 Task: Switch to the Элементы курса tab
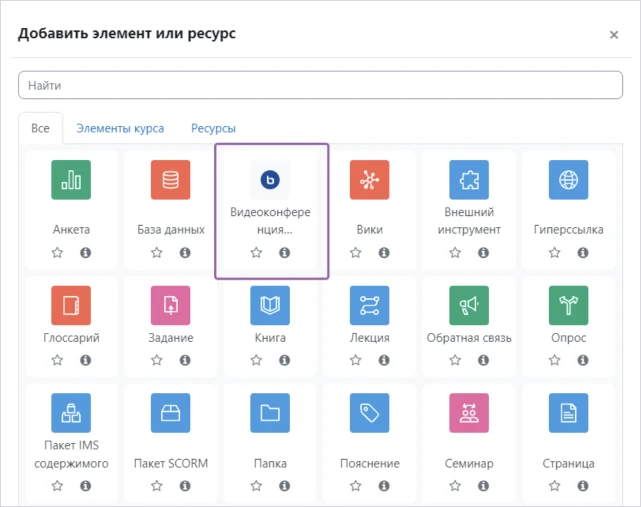pos(120,129)
